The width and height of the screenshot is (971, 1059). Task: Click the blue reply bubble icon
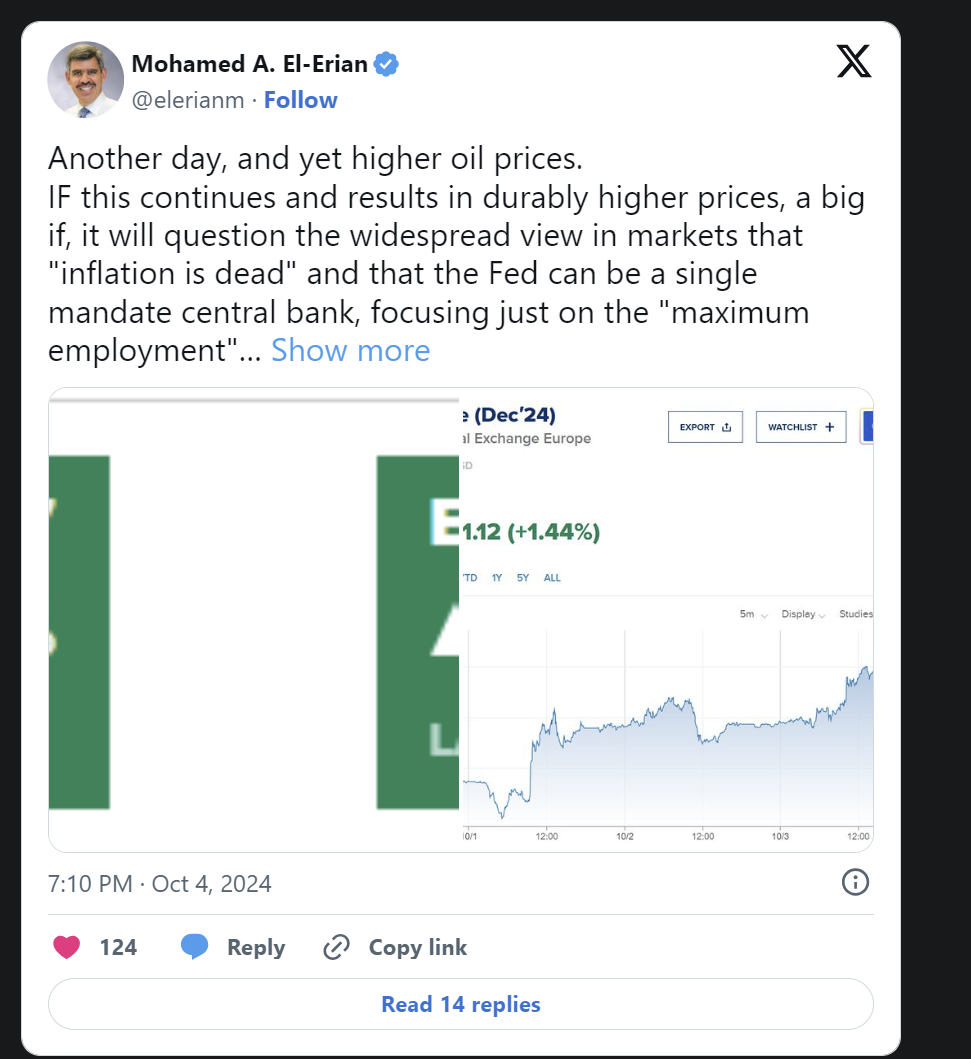point(194,947)
